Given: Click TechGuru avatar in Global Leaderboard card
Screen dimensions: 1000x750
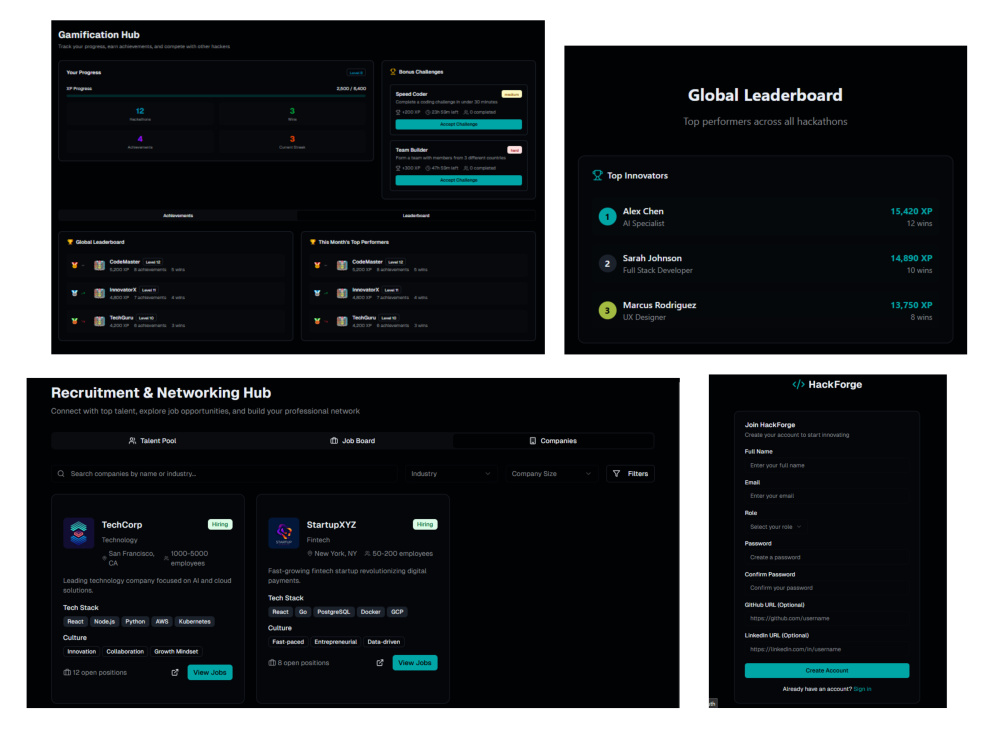Looking at the screenshot, I should click(x=99, y=321).
